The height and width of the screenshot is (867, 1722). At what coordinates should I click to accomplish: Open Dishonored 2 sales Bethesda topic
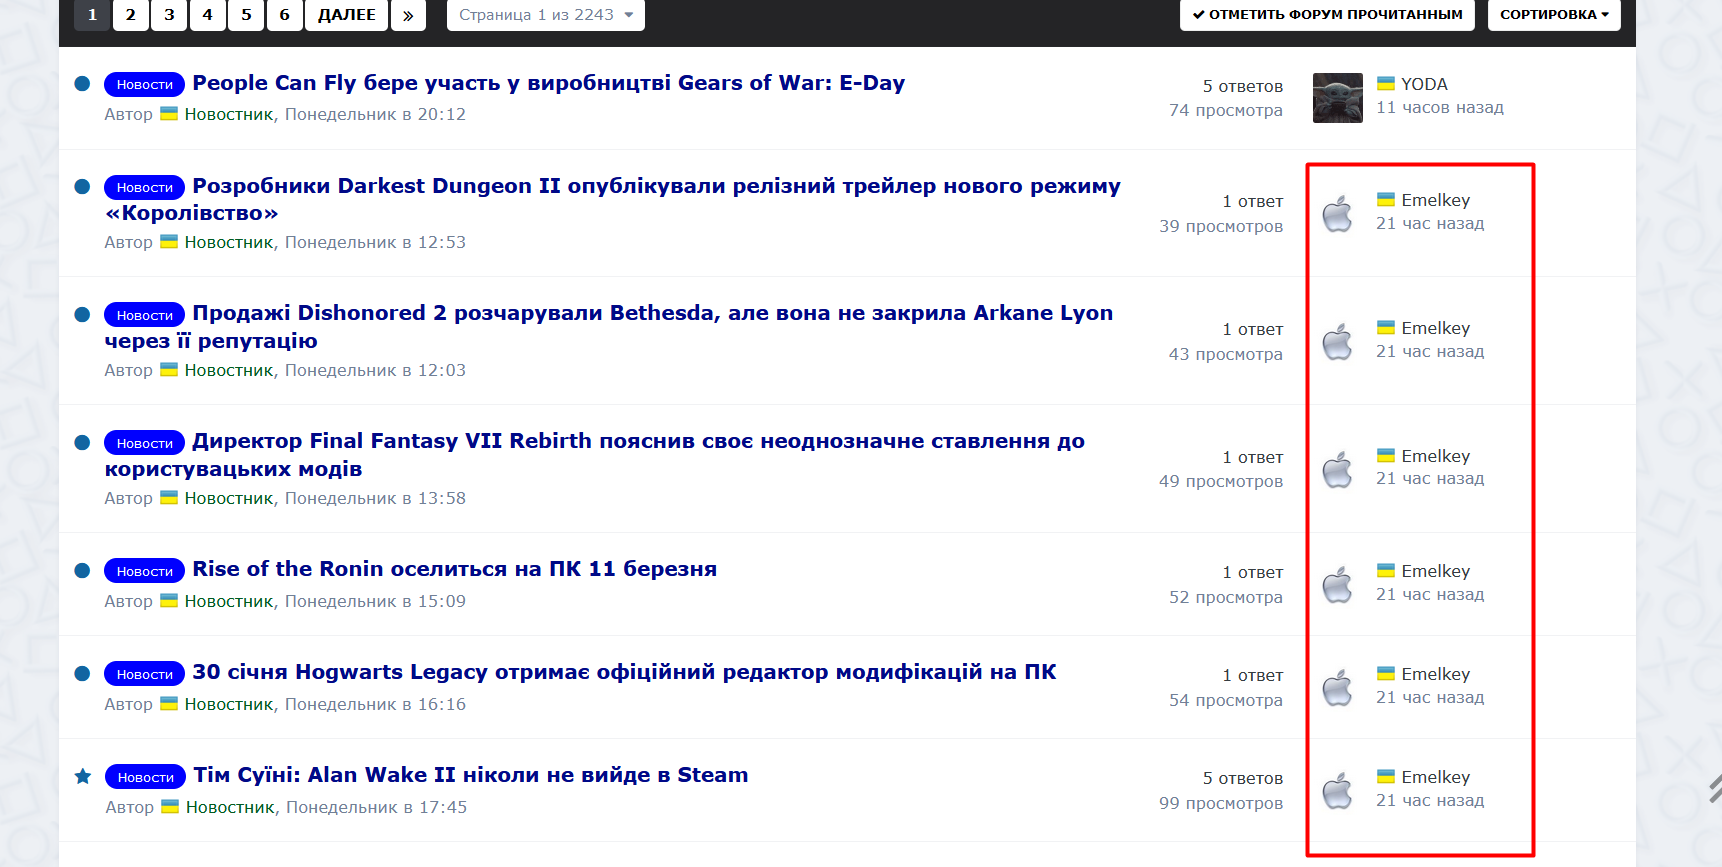click(x=609, y=327)
